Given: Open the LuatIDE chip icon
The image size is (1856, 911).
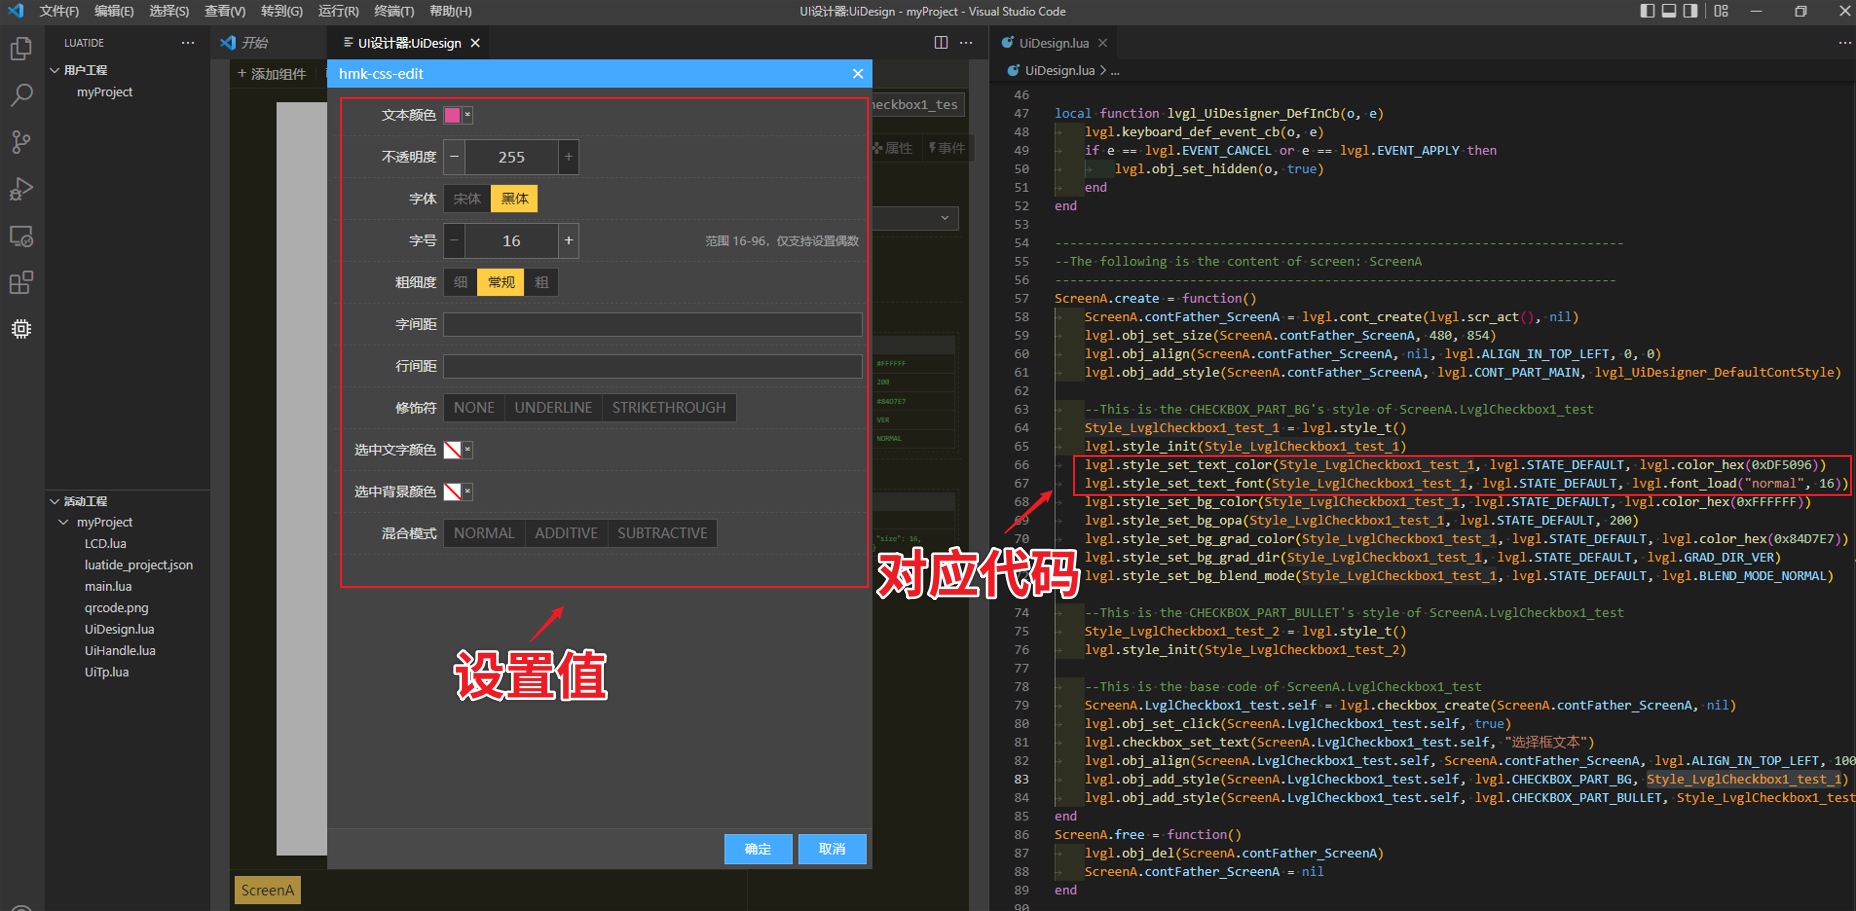Looking at the screenshot, I should click(21, 329).
